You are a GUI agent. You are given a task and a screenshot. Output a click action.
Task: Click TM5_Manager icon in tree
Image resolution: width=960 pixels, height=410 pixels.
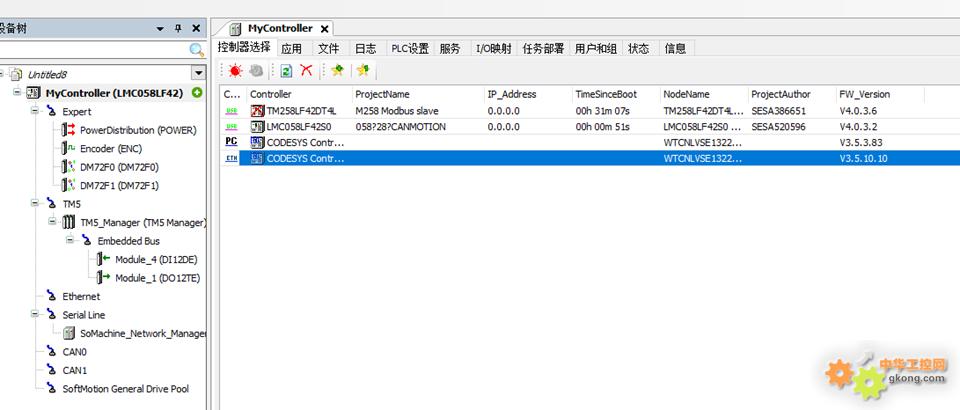click(x=69, y=222)
